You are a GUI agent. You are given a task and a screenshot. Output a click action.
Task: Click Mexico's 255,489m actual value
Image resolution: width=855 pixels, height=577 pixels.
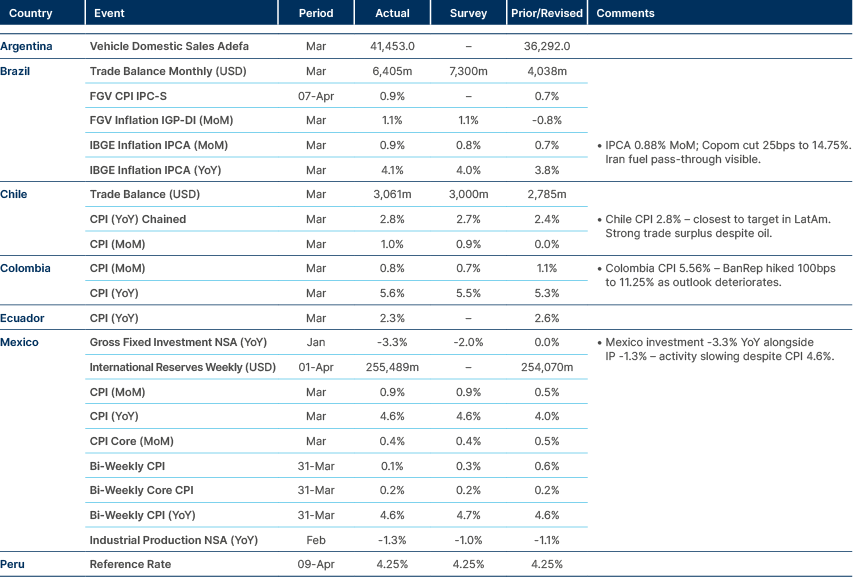pyautogui.click(x=392, y=366)
